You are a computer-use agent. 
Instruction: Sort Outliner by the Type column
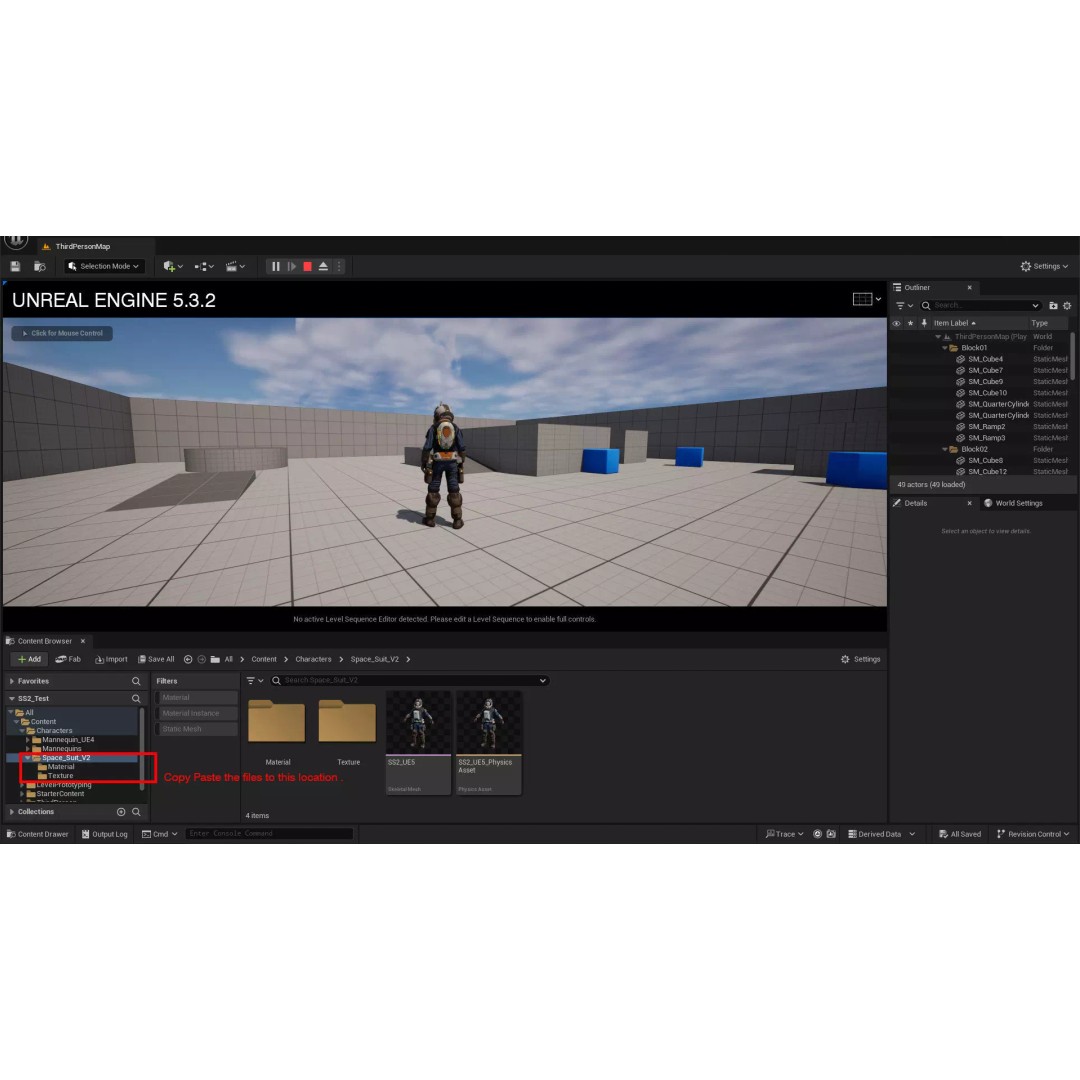coord(1039,323)
